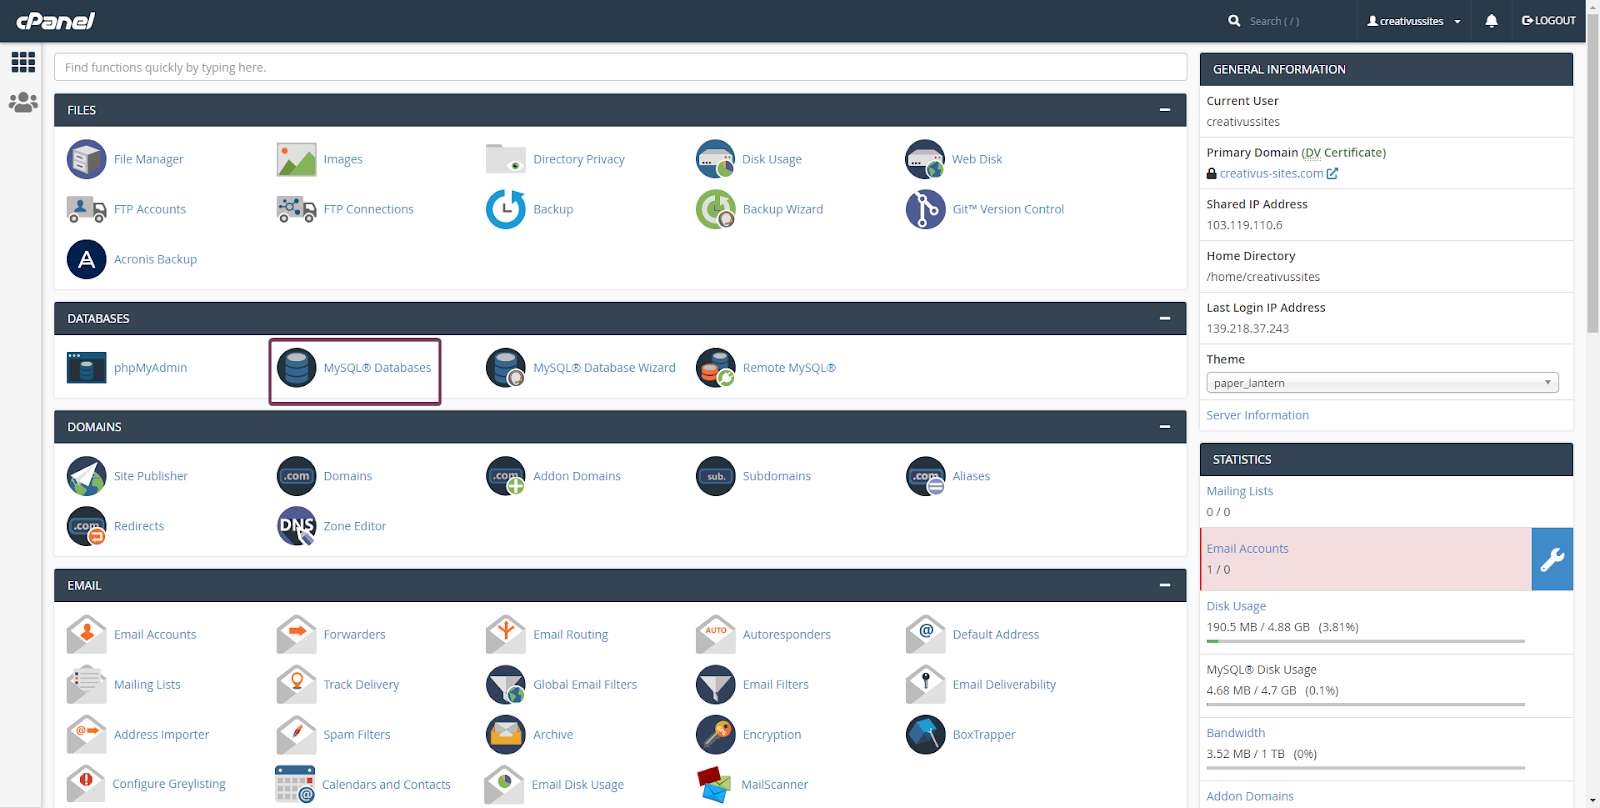This screenshot has height=808, width=1600.
Task: Click the notifications bell icon
Action: 1491,21
